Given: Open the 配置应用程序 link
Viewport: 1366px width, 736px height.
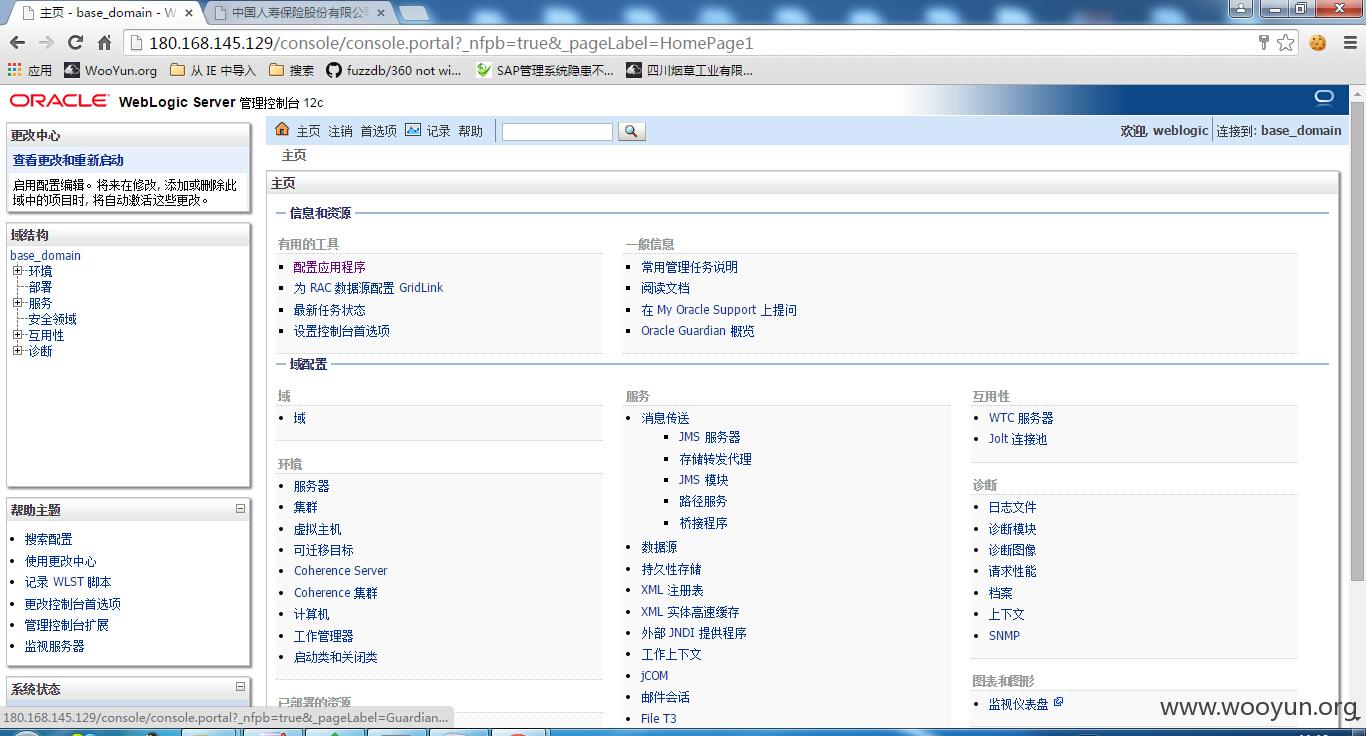Looking at the screenshot, I should point(329,267).
